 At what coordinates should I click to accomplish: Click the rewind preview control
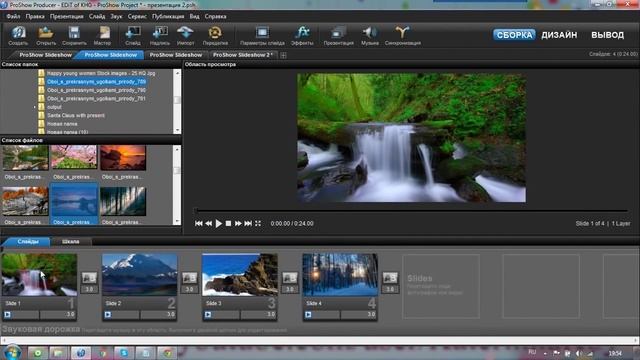click(209, 223)
